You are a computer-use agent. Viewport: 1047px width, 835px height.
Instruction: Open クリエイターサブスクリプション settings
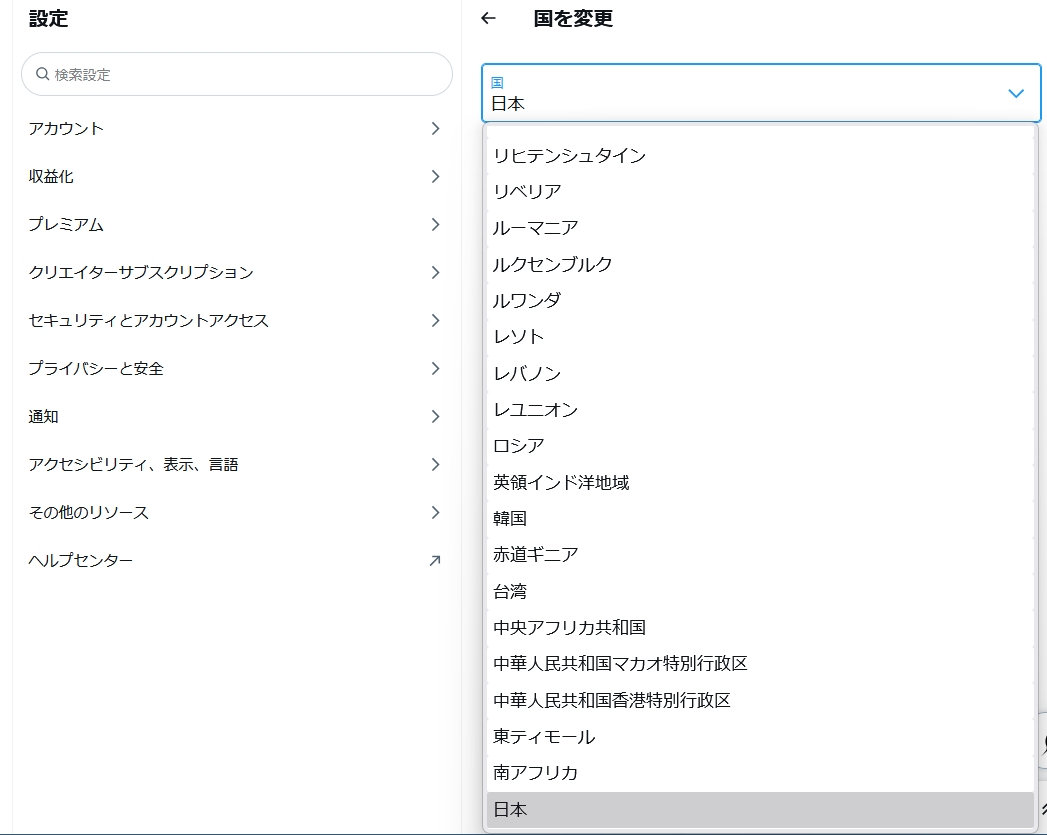(141, 273)
